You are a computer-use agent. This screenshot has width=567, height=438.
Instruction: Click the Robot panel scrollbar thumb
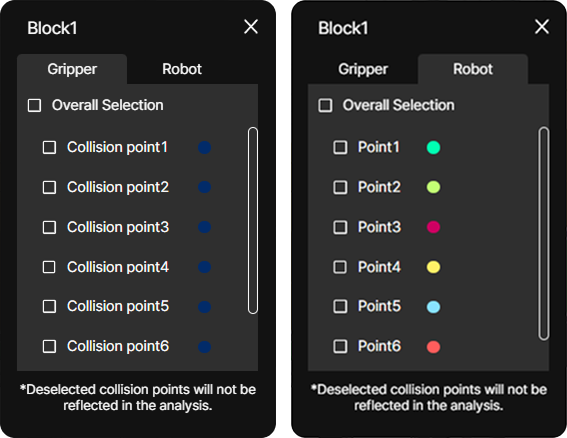point(543,234)
